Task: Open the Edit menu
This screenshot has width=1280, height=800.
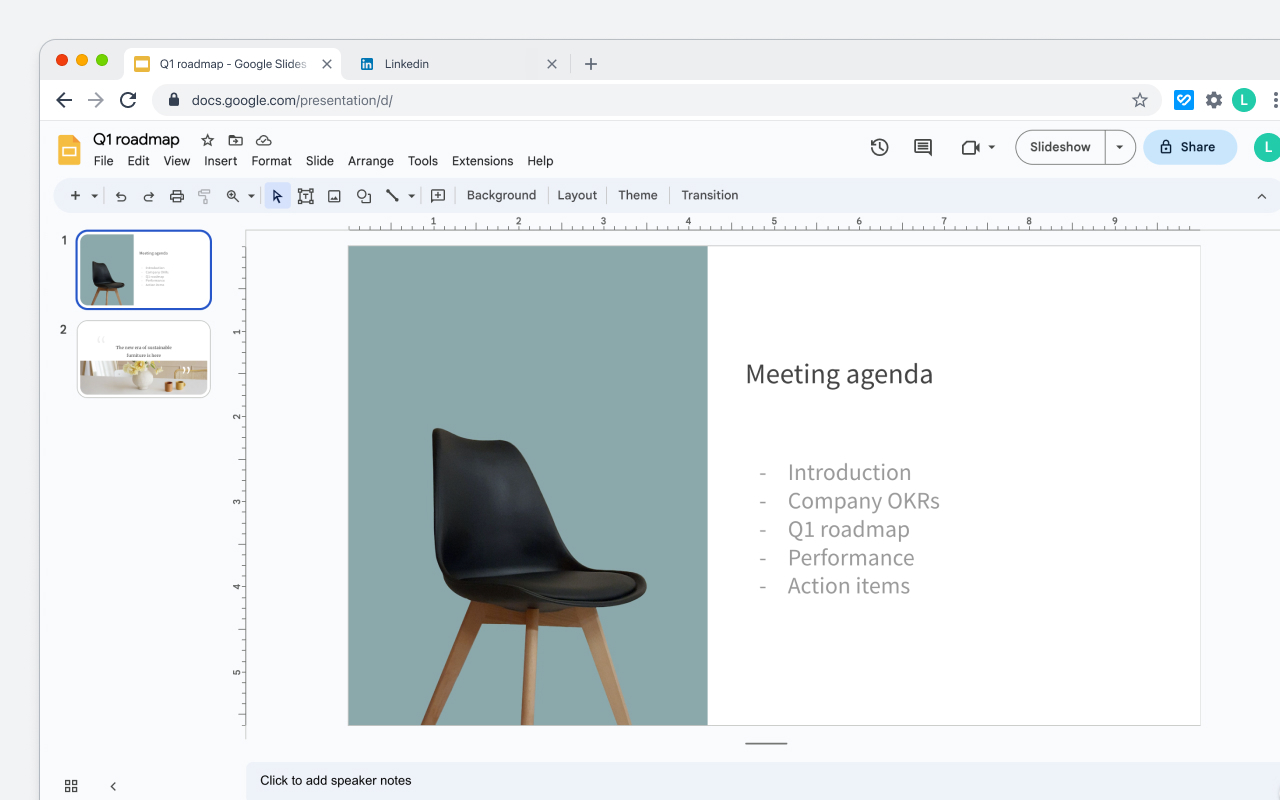Action: (138, 161)
